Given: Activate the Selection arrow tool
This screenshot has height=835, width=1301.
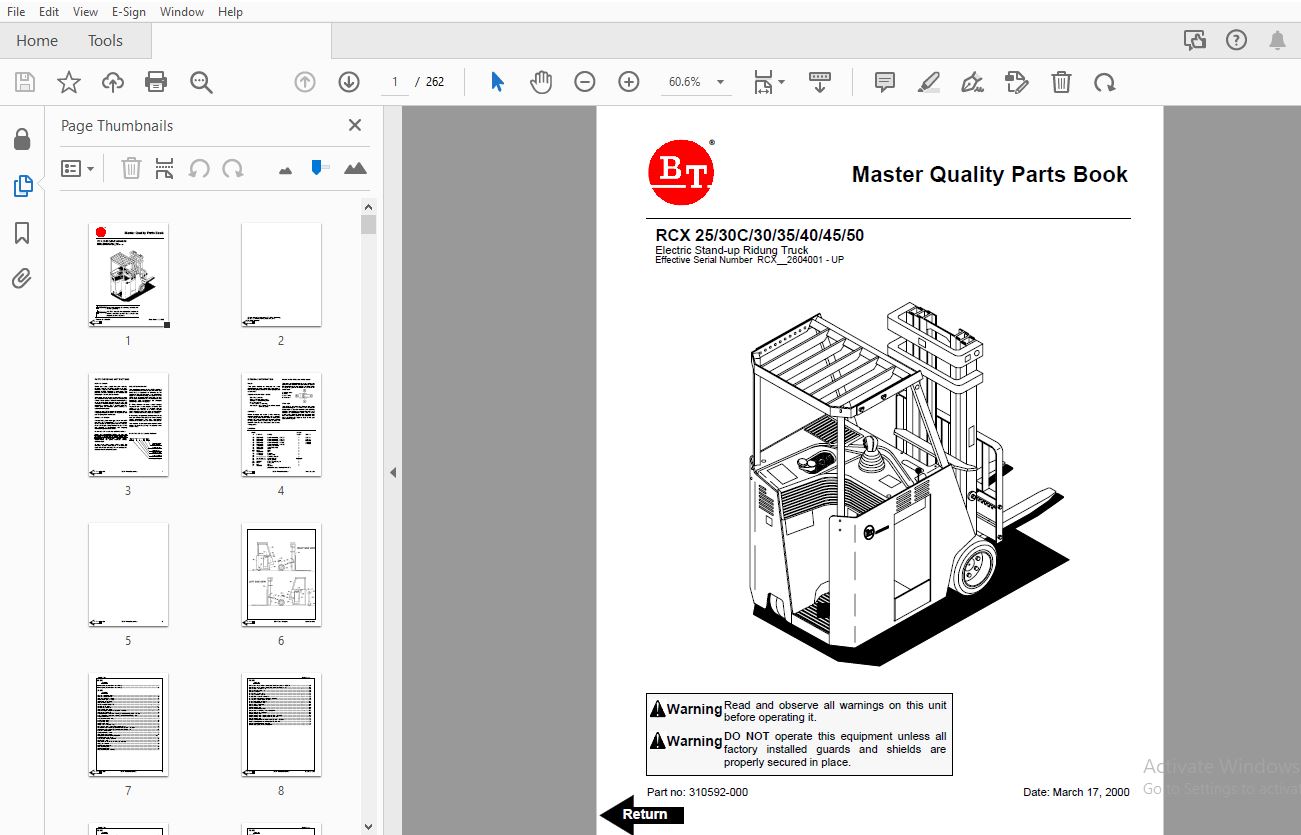Looking at the screenshot, I should [x=497, y=82].
